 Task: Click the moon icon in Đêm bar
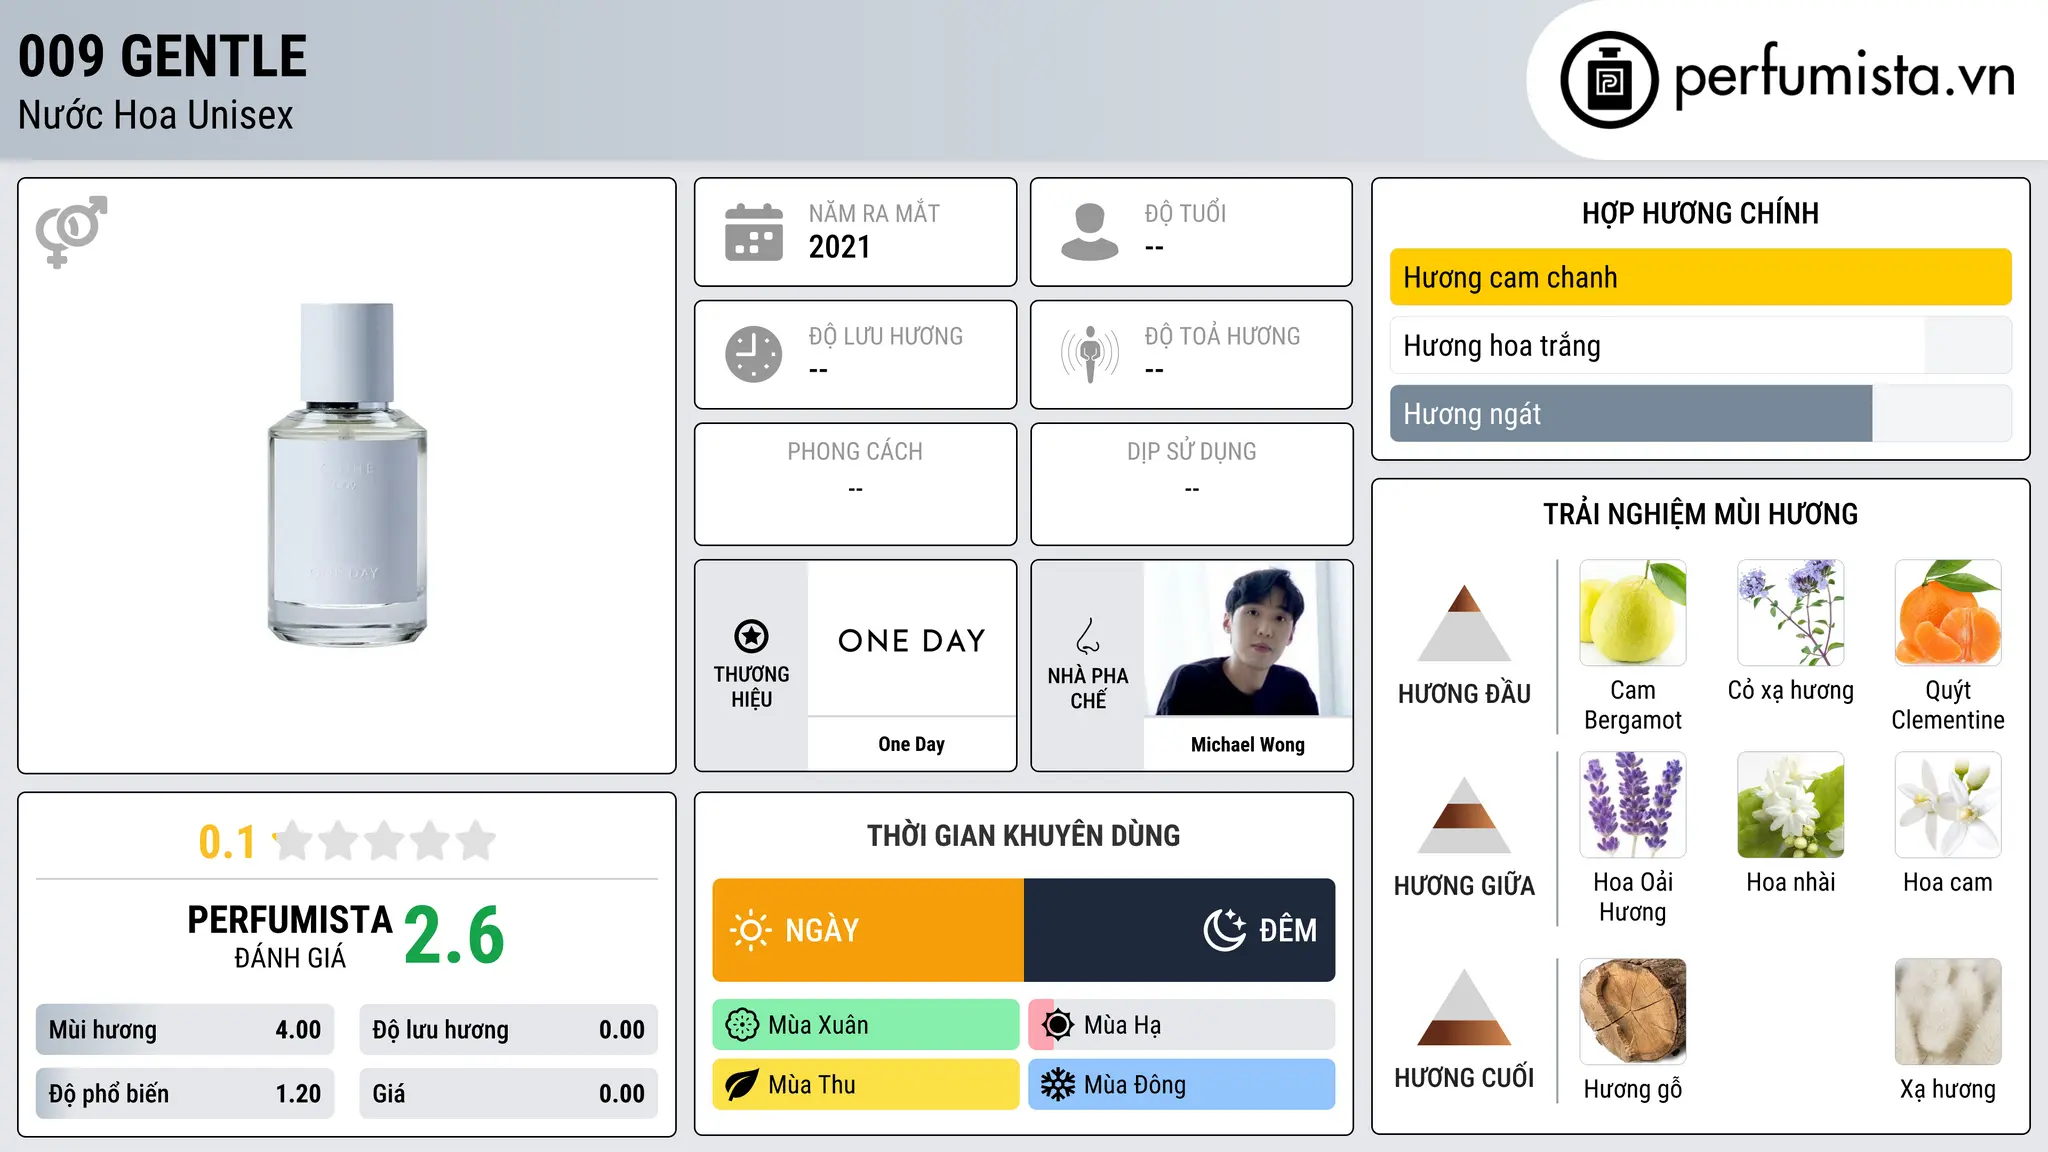(x=1225, y=930)
